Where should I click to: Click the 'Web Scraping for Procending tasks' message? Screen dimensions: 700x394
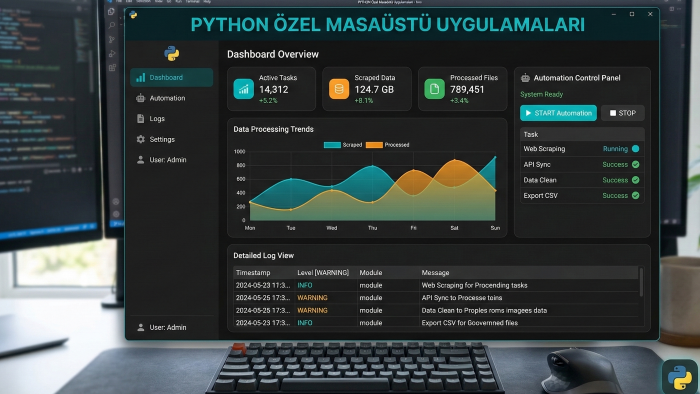click(475, 286)
